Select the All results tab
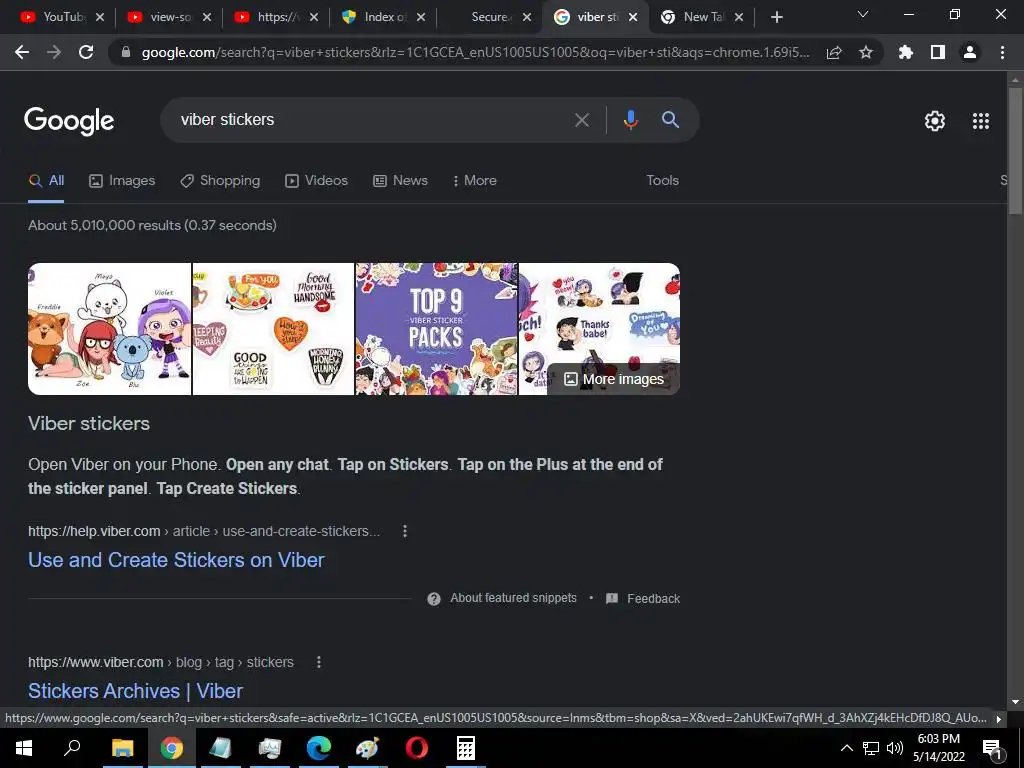This screenshot has height=768, width=1024. (x=46, y=180)
